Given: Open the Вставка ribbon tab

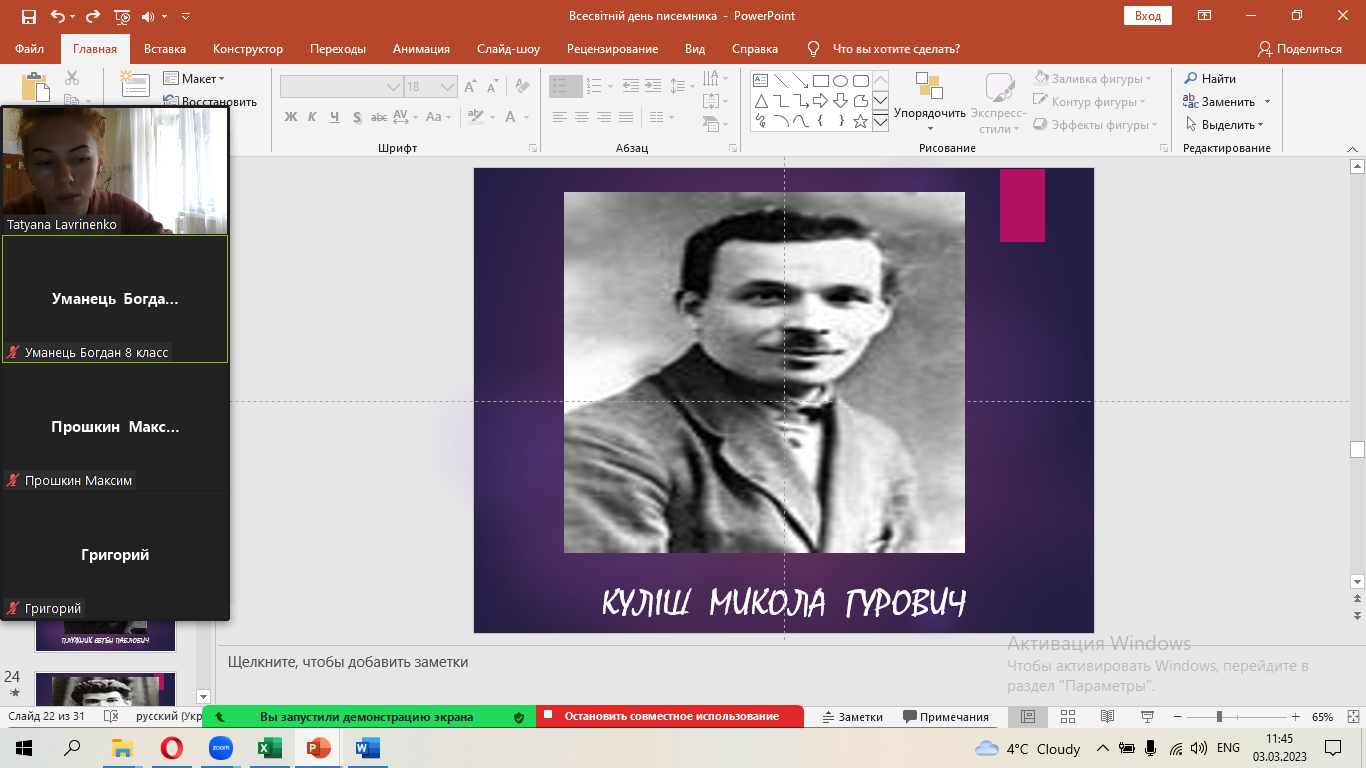Looking at the screenshot, I should [165, 49].
